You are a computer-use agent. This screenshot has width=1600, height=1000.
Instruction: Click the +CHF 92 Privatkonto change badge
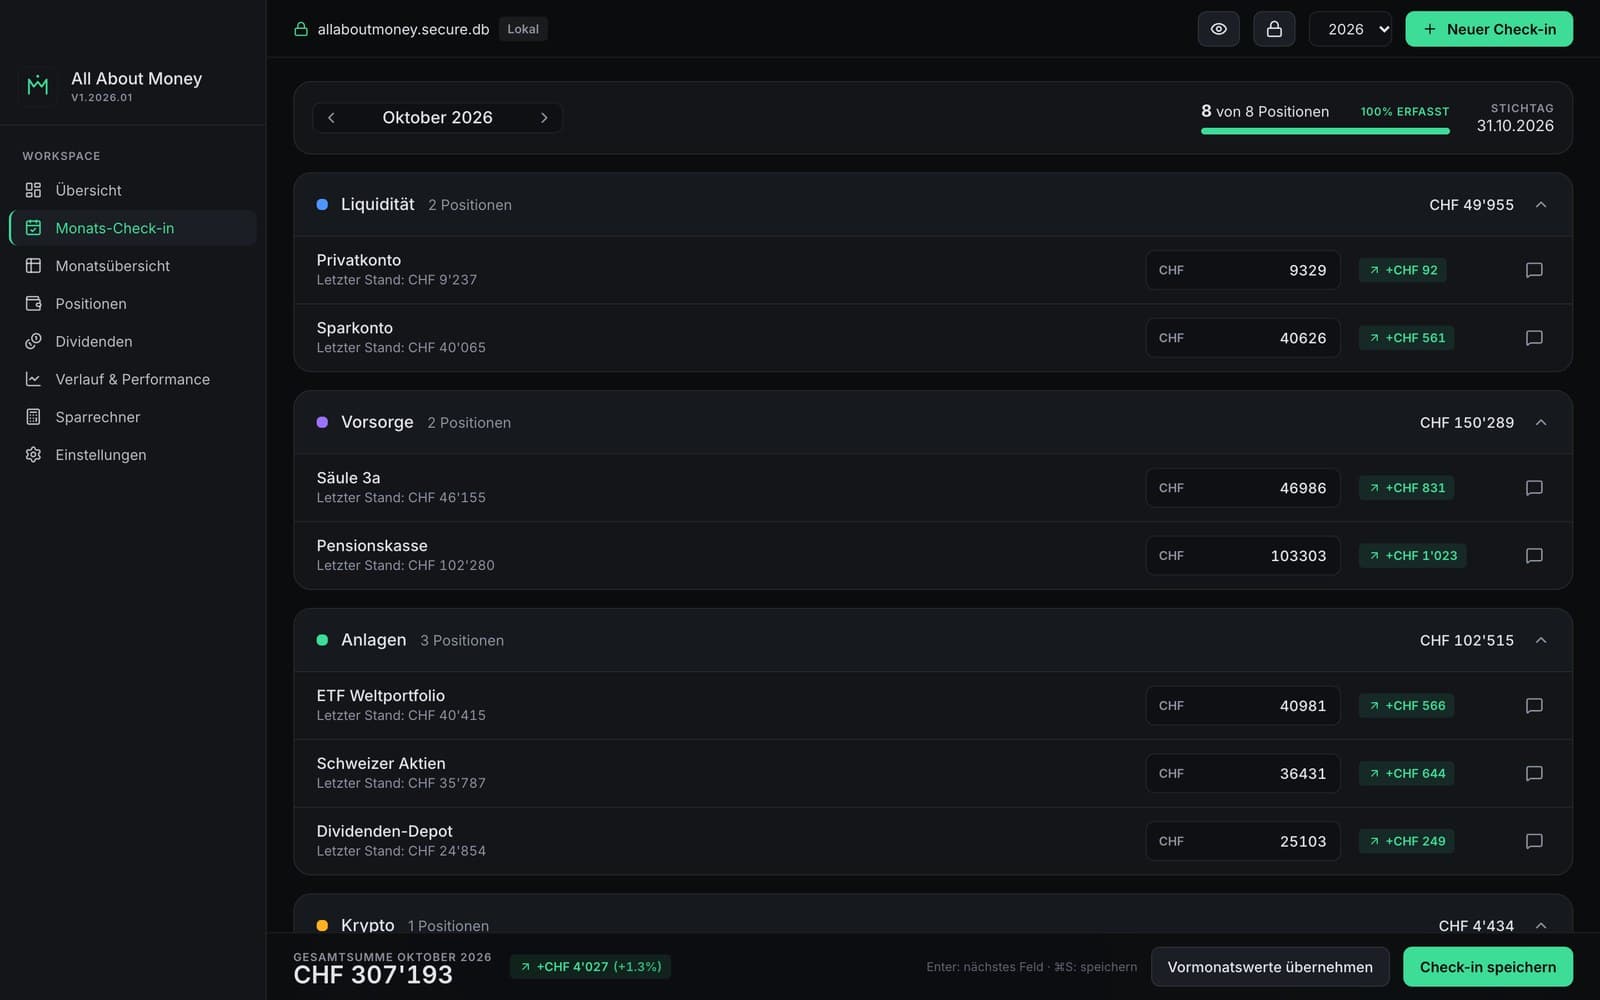click(1403, 270)
